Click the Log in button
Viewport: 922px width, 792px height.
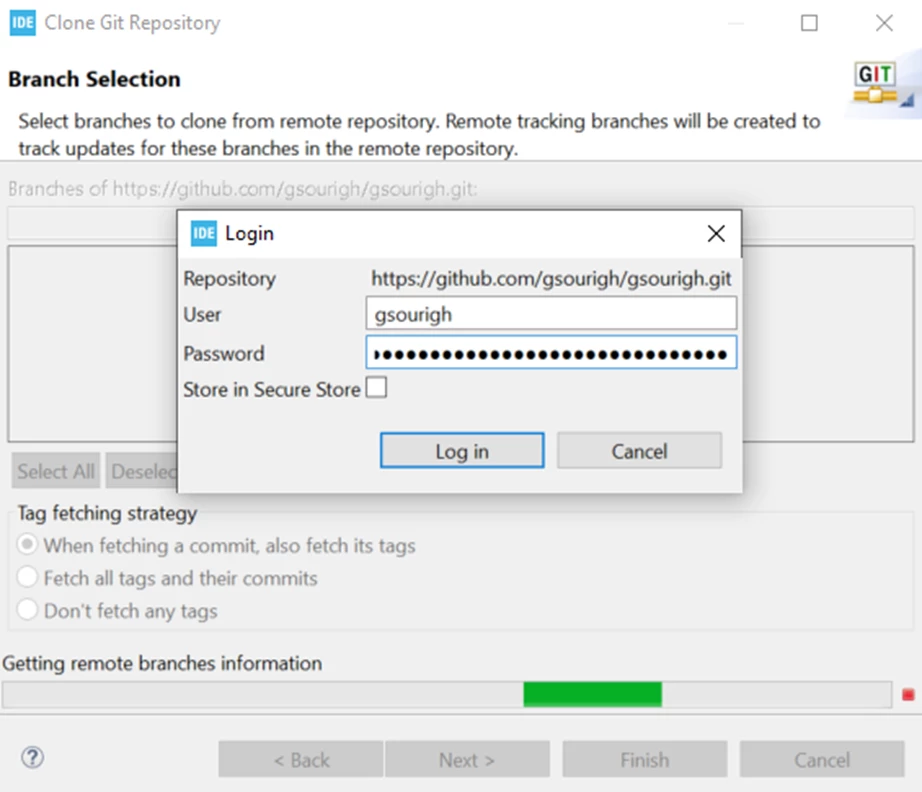[462, 451]
